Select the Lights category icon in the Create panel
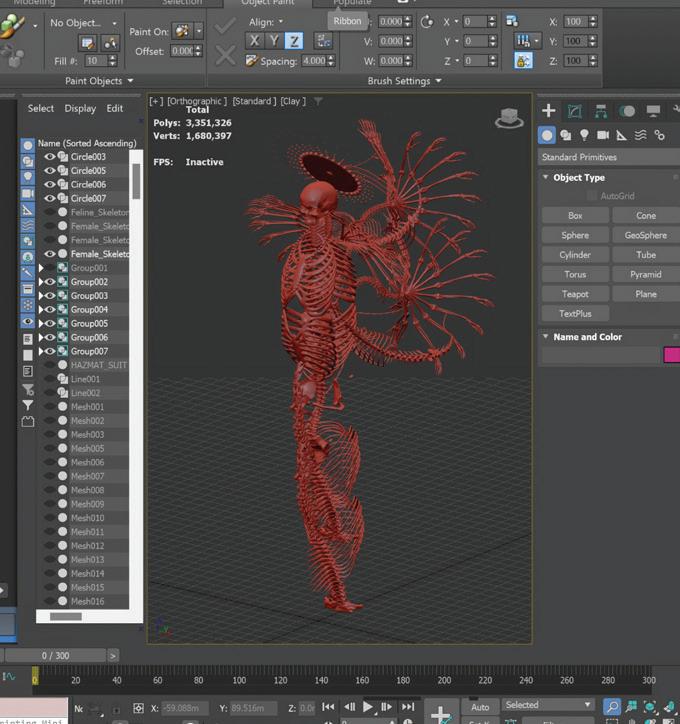 click(x=584, y=135)
